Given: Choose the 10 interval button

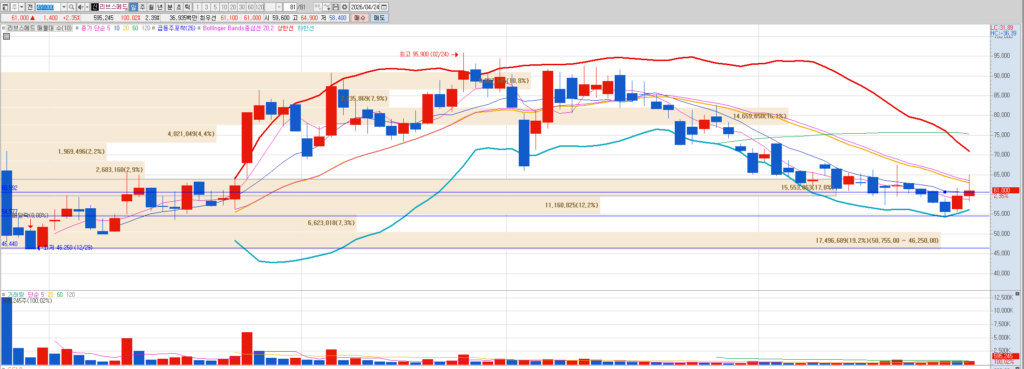Looking at the screenshot, I should 224,7.
